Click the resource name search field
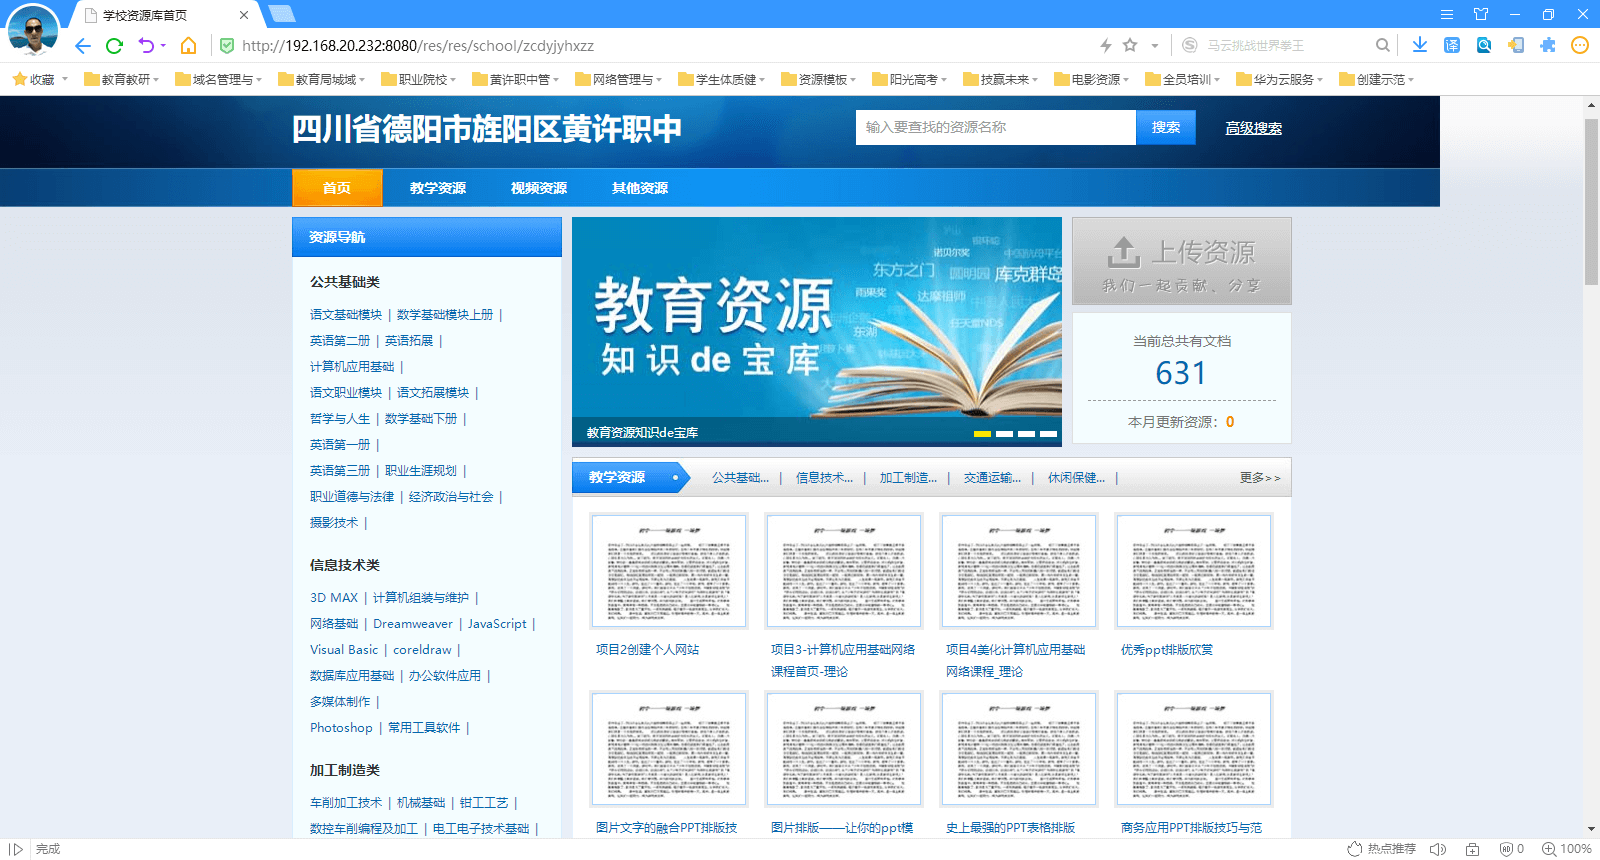The image size is (1600, 860). coord(995,128)
